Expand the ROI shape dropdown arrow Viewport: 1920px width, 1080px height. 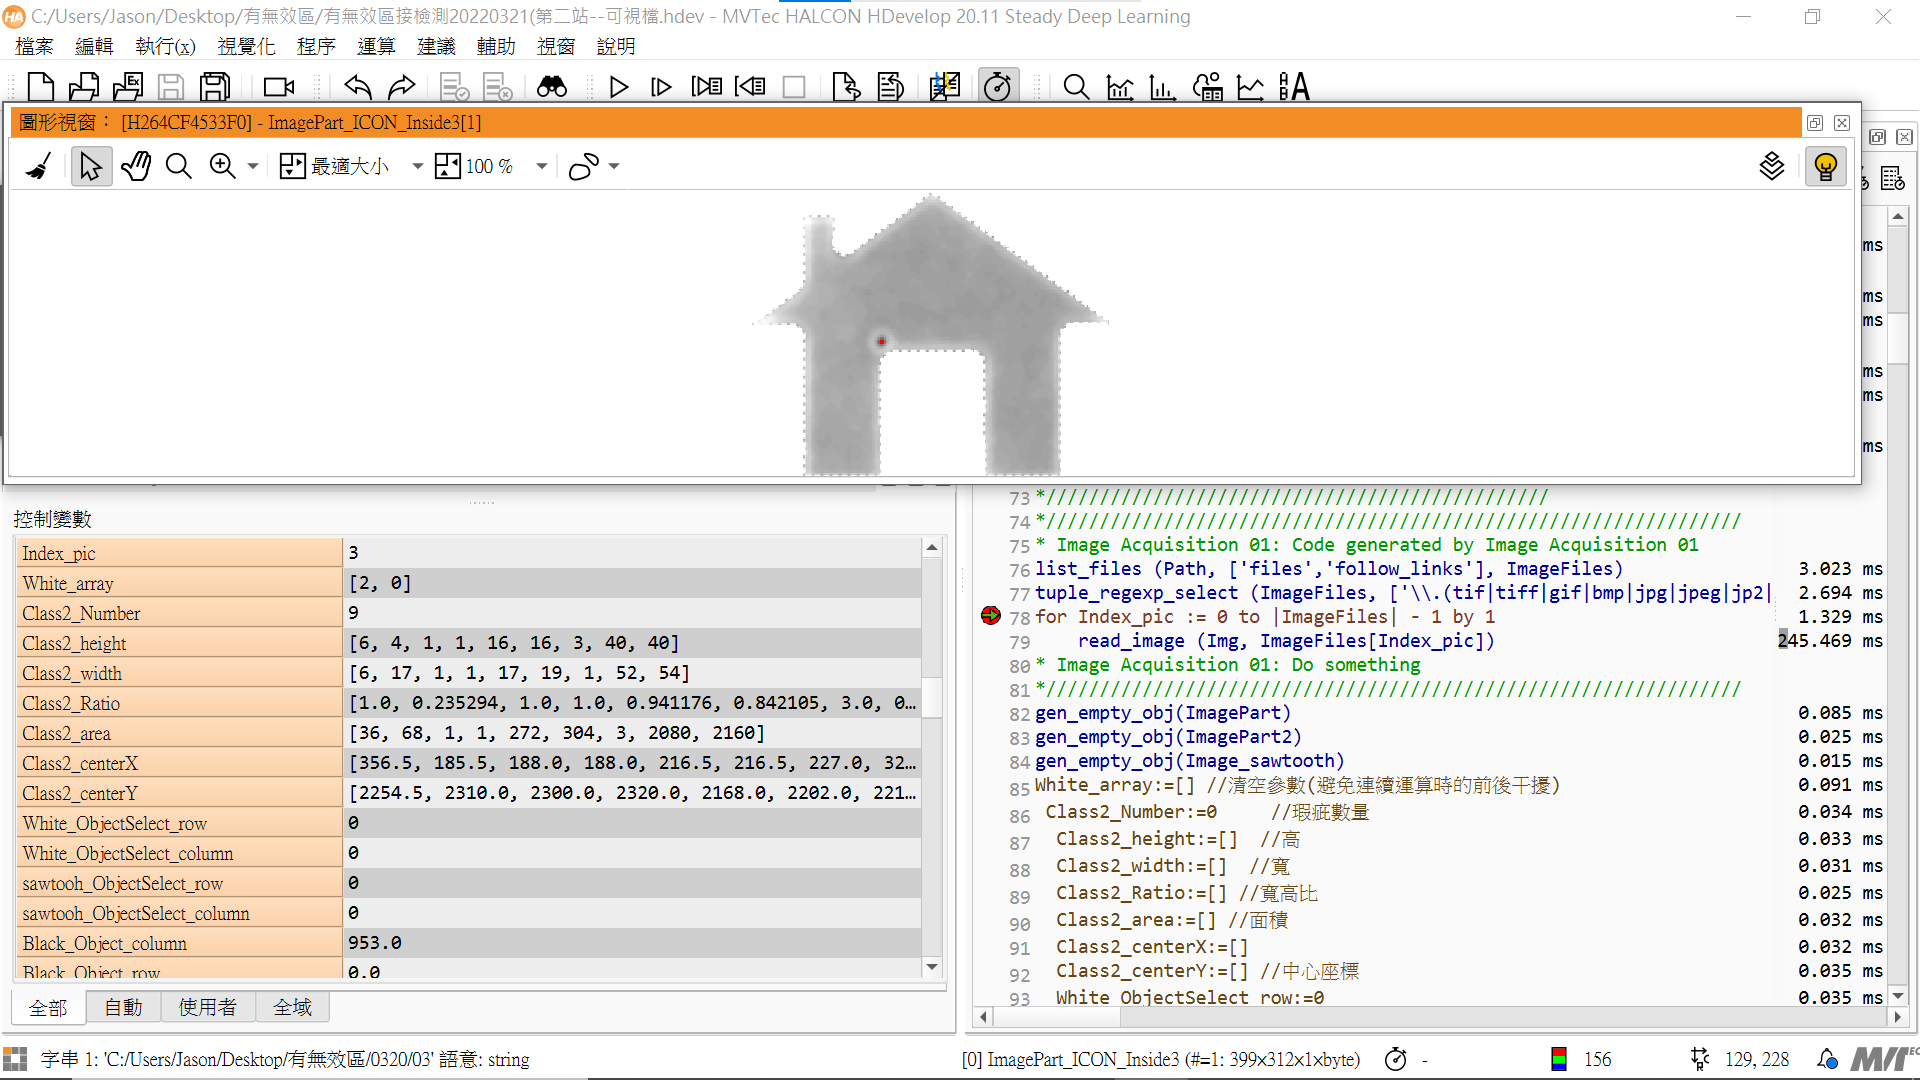click(x=613, y=166)
